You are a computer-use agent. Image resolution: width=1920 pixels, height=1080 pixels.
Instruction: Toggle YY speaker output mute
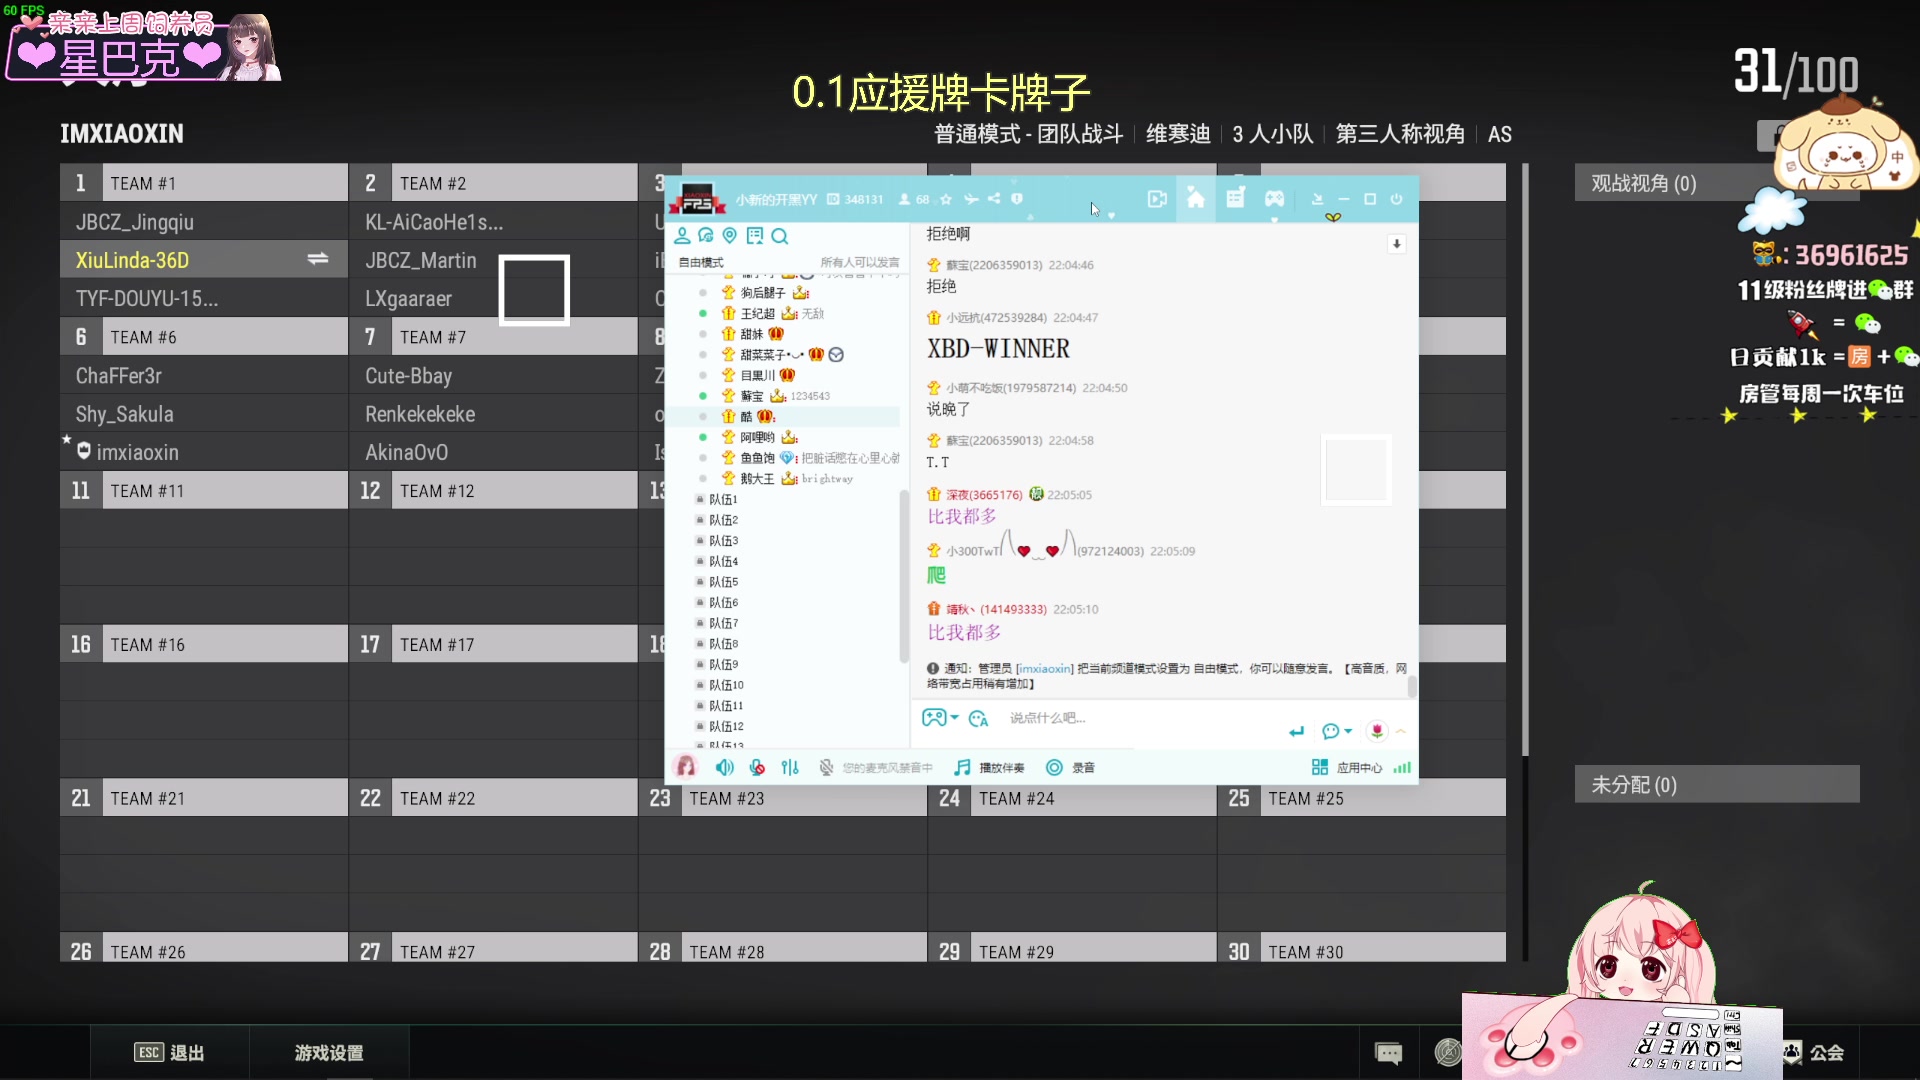pyautogui.click(x=724, y=767)
